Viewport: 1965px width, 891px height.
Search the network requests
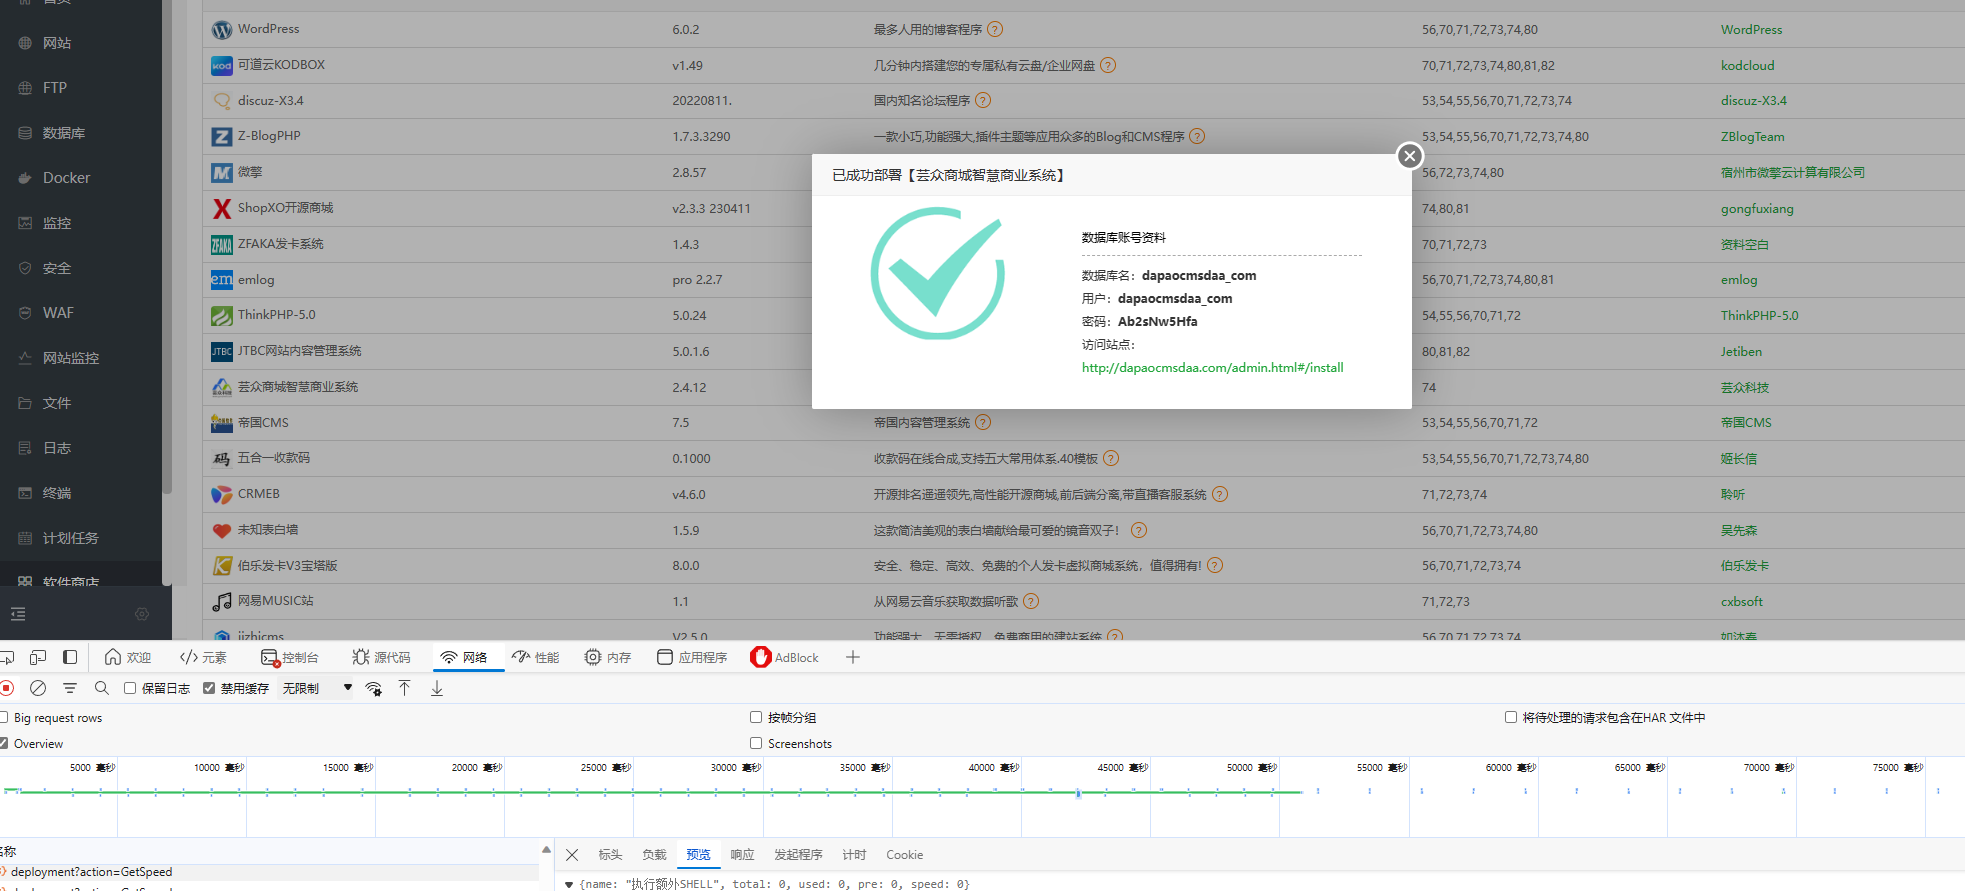click(x=102, y=688)
